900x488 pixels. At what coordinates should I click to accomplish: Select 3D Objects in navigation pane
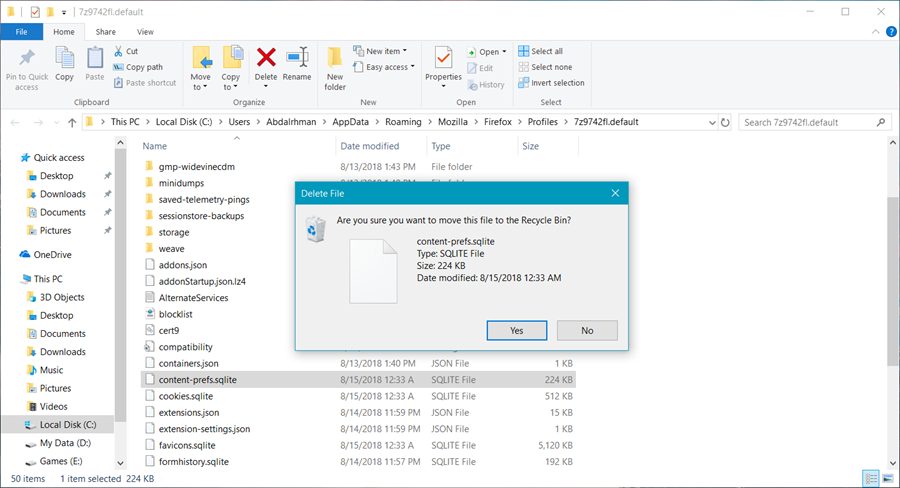pos(62,297)
